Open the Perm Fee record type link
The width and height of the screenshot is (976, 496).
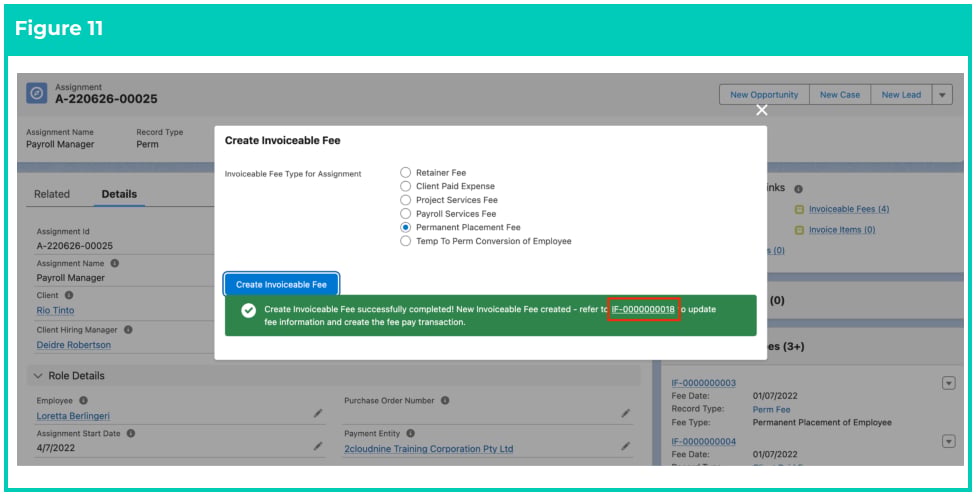tap(771, 409)
